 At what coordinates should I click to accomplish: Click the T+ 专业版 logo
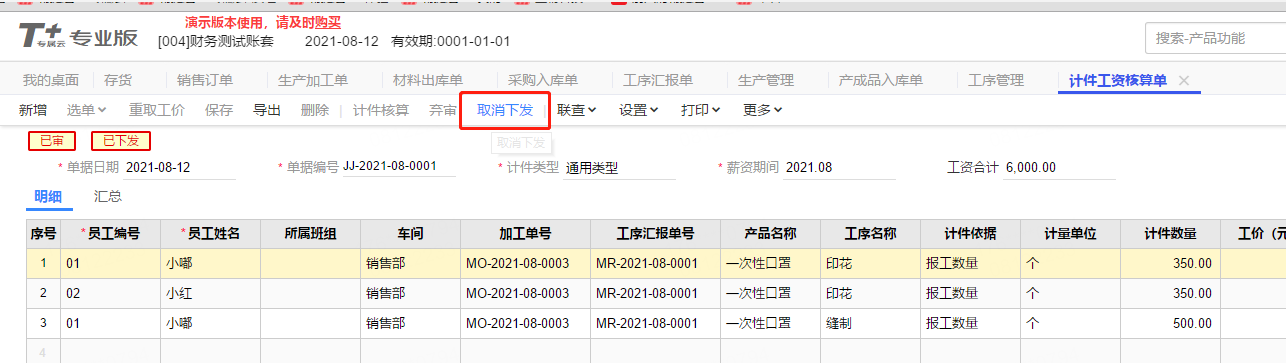click(x=78, y=37)
